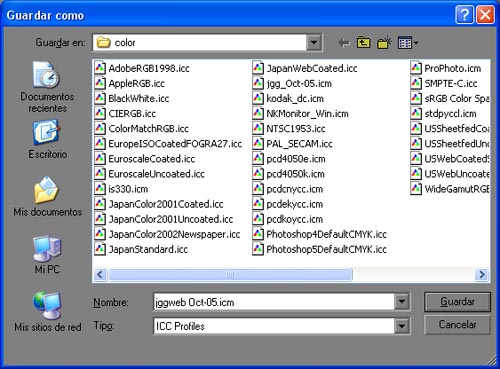This screenshot has height=369, width=500.
Task: Select the EuroscaleUncoated.icc file icon
Action: coord(100,174)
